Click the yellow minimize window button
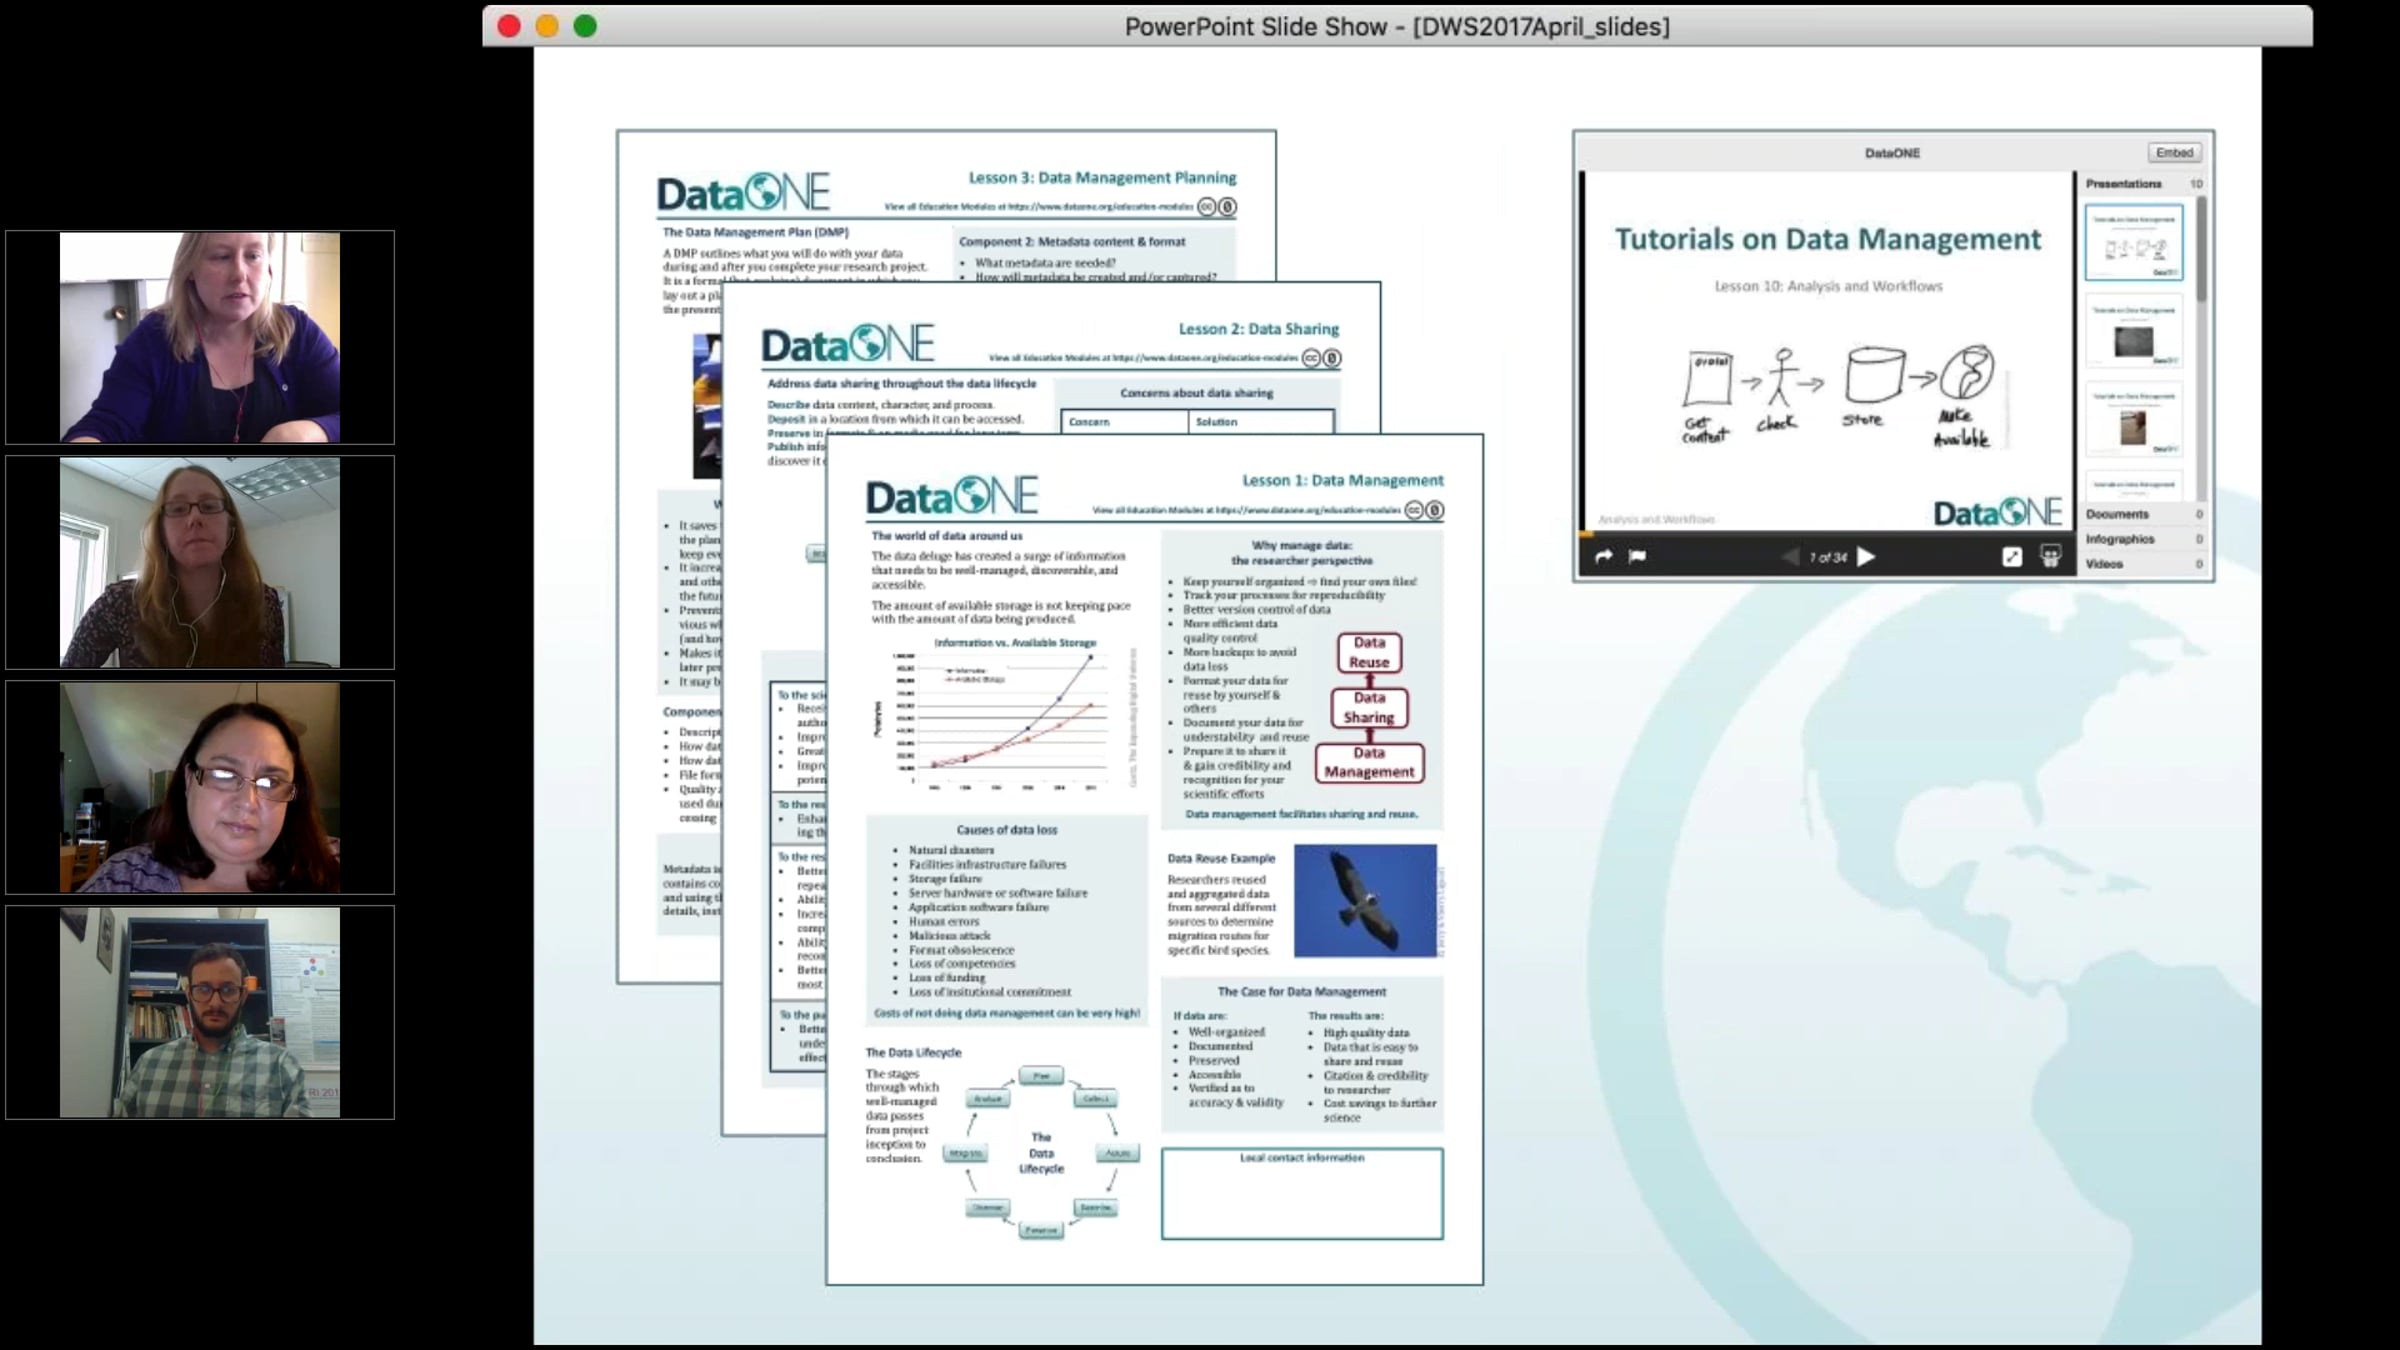This screenshot has height=1350, width=2400. point(547,26)
